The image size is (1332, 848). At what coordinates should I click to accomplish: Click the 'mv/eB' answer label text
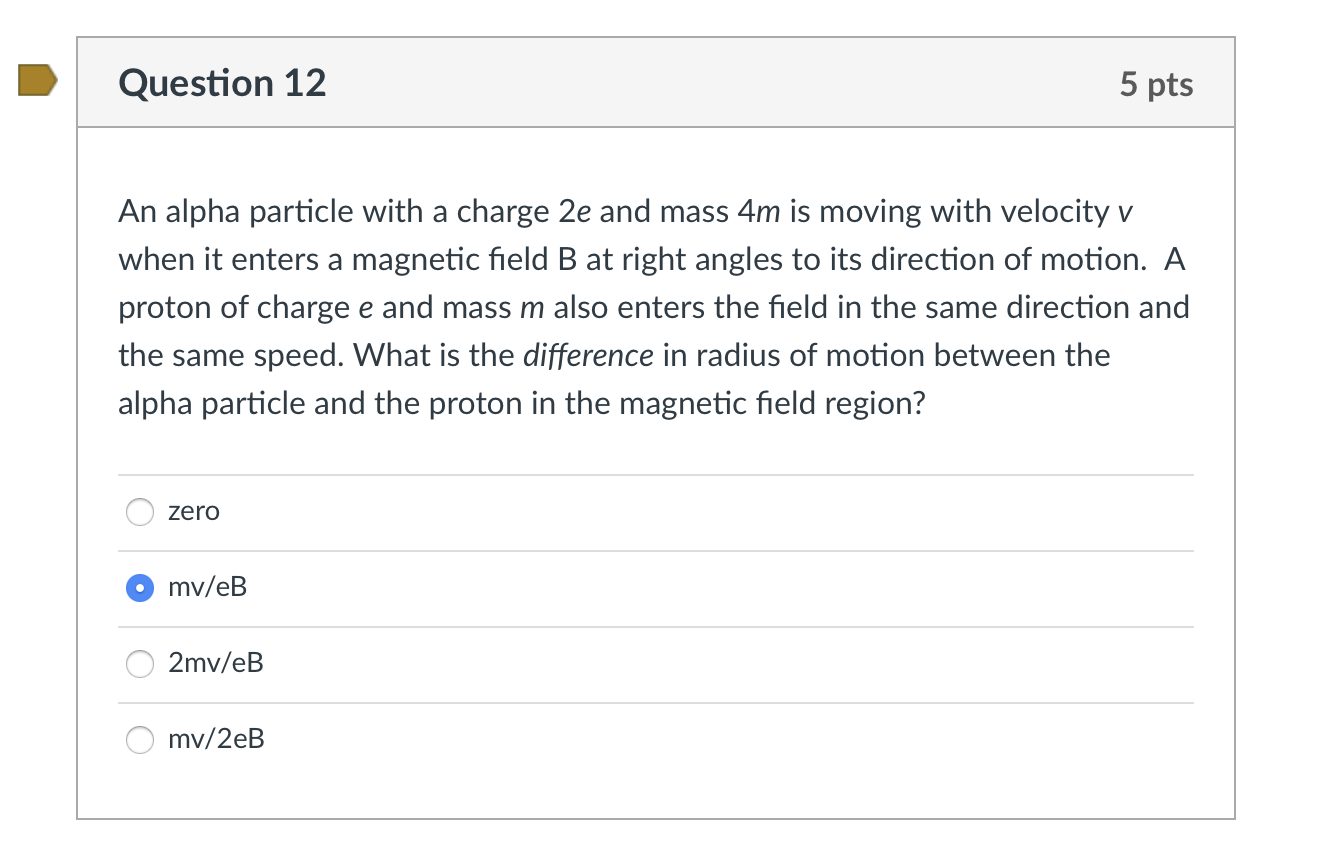(207, 588)
